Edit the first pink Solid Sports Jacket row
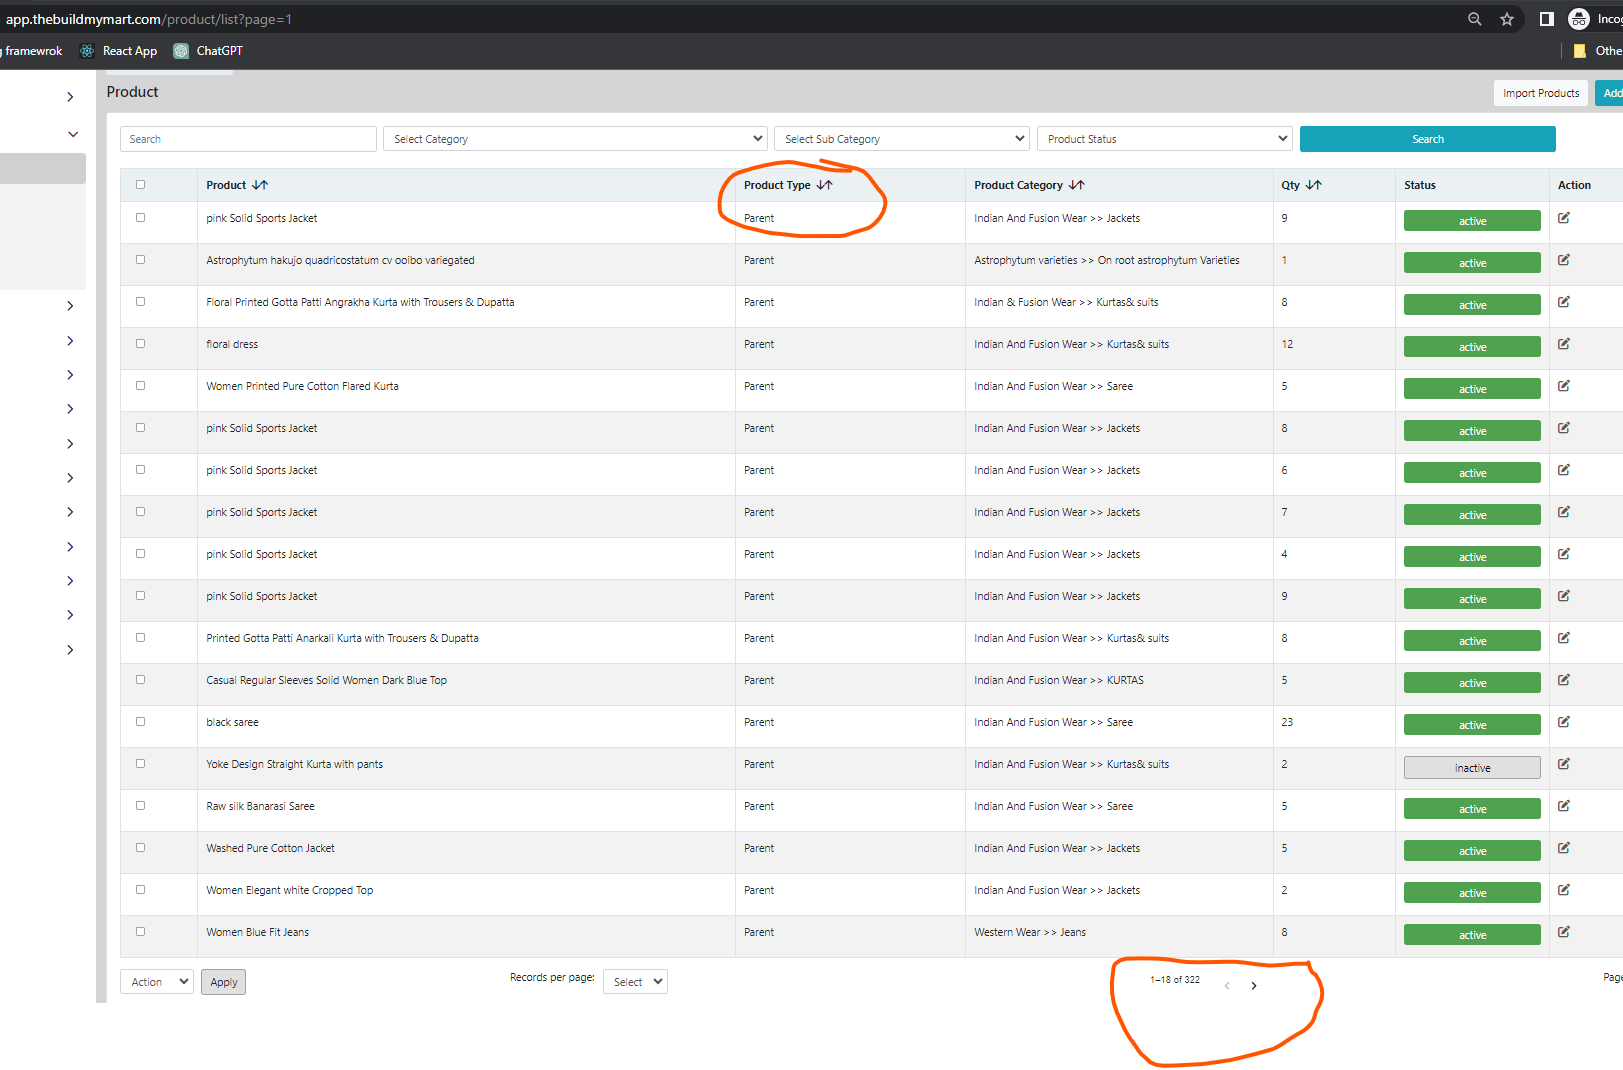Screen dimensions: 1623x1070 (x=1564, y=218)
